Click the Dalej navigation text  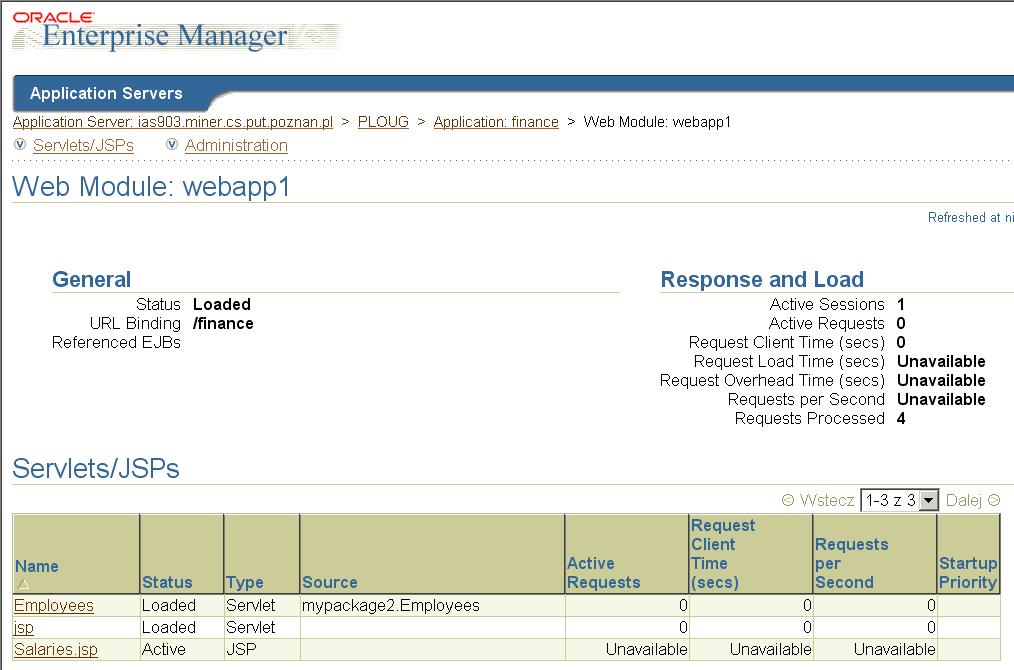(x=964, y=500)
